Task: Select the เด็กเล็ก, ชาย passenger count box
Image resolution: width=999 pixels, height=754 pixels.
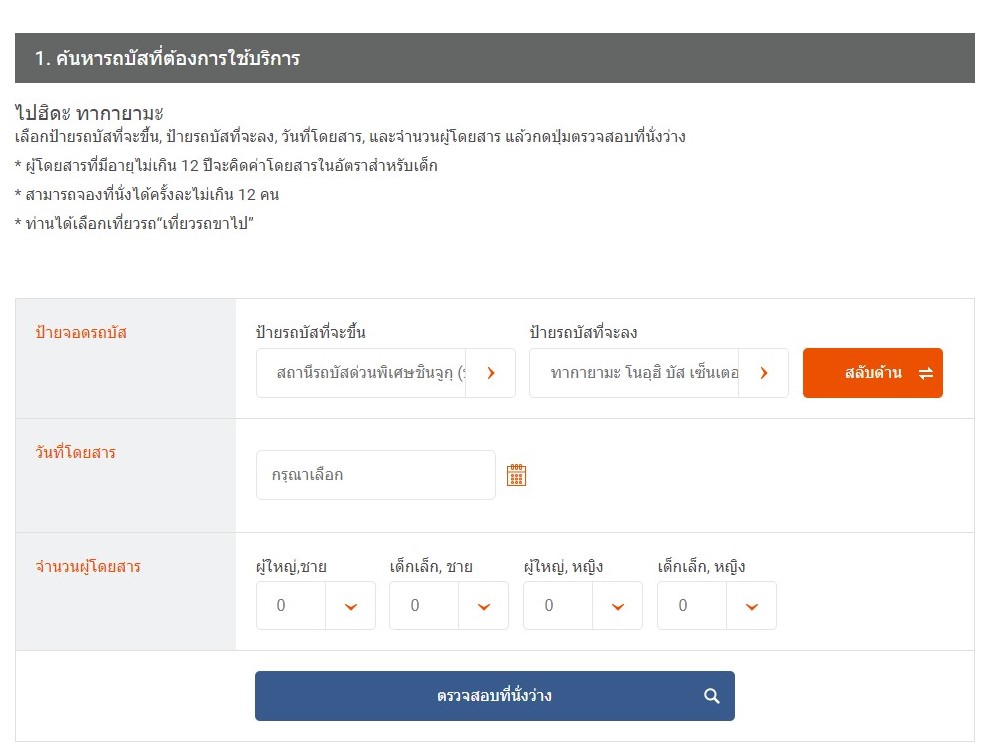Action: pyautogui.click(x=425, y=606)
